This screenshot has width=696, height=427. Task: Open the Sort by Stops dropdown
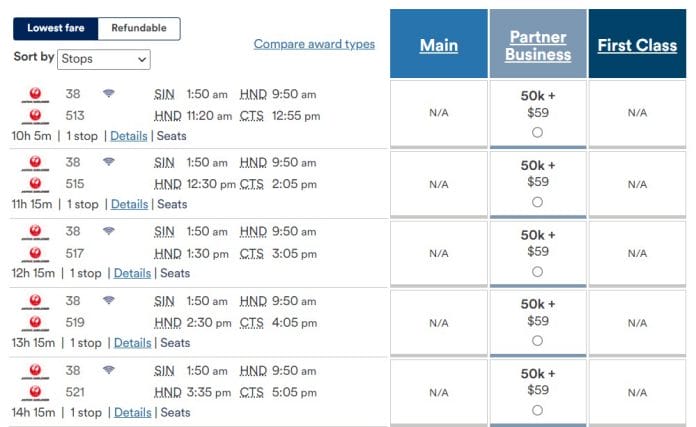103,59
